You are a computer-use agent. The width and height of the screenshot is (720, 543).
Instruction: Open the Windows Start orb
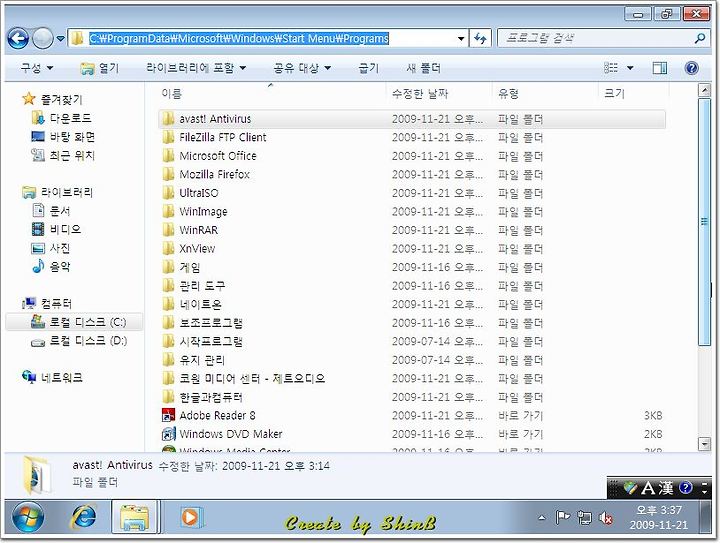[28, 517]
